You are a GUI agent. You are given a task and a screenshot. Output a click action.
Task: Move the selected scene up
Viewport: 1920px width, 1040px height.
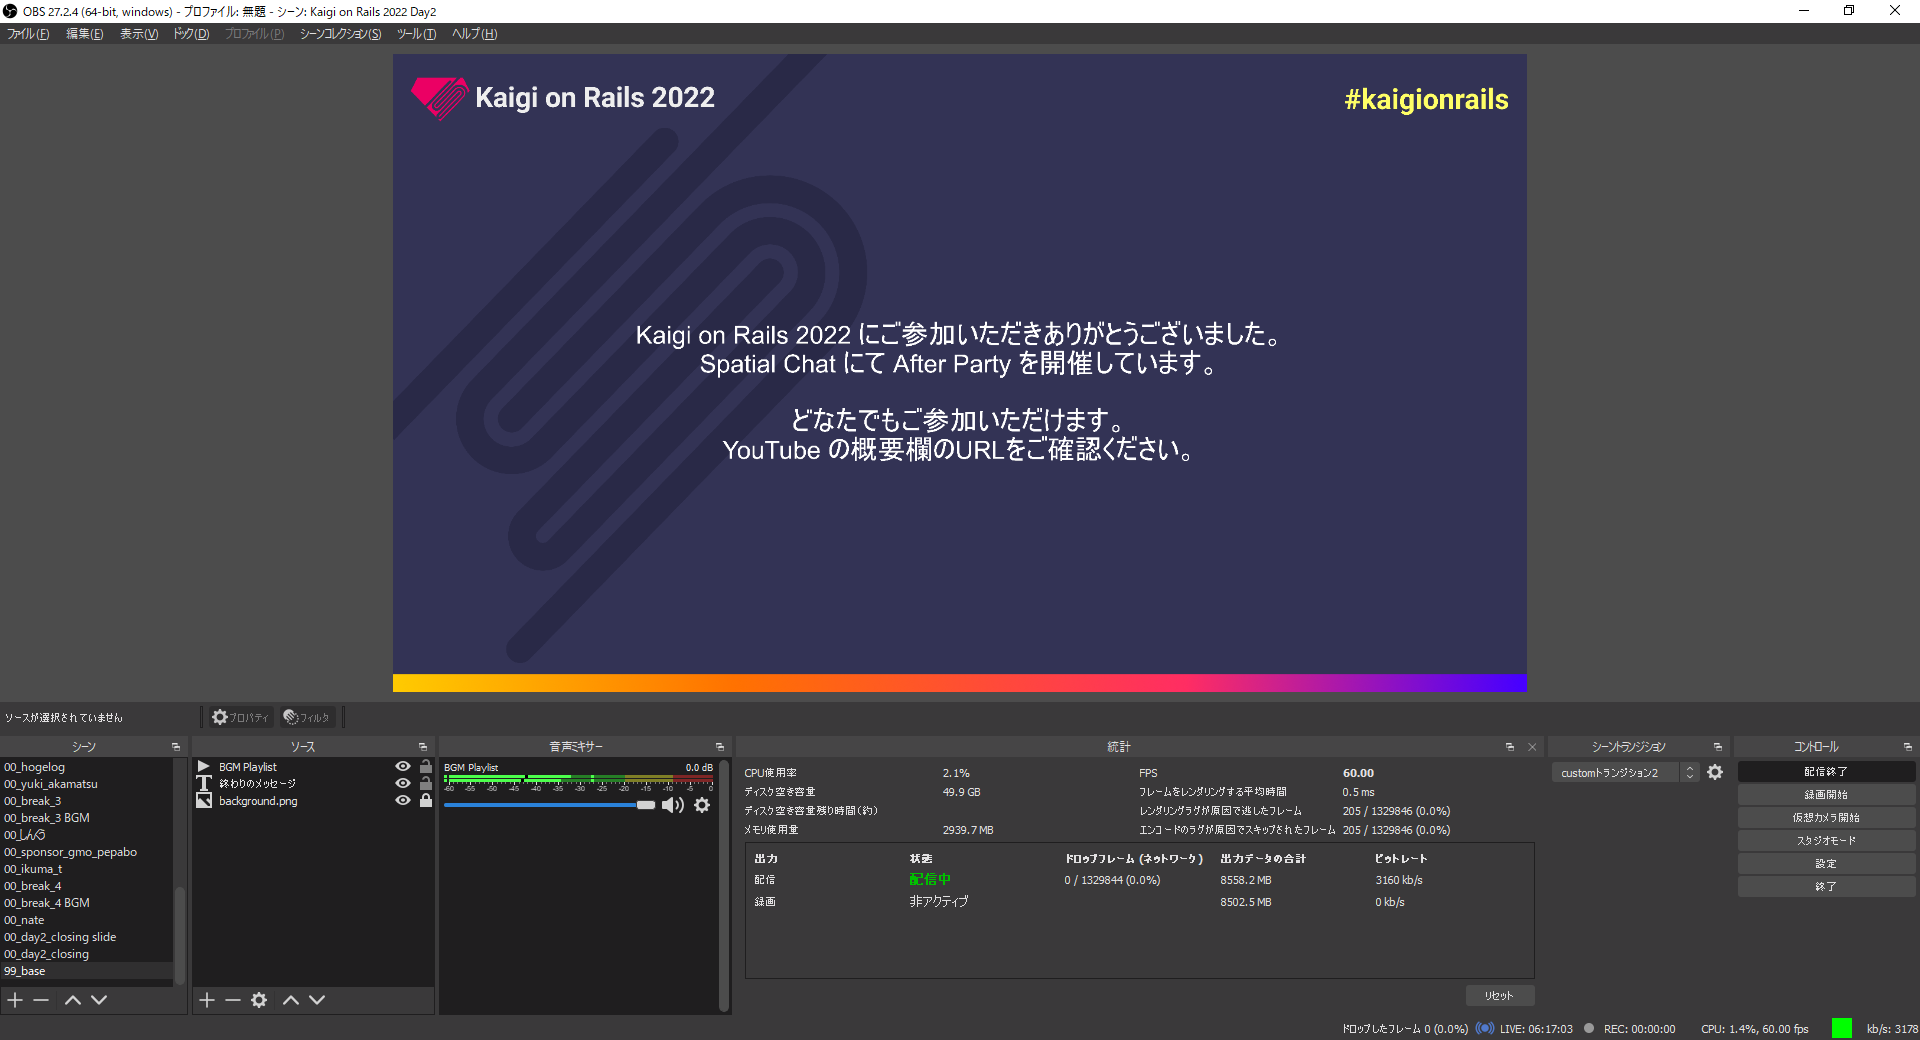(x=73, y=1000)
